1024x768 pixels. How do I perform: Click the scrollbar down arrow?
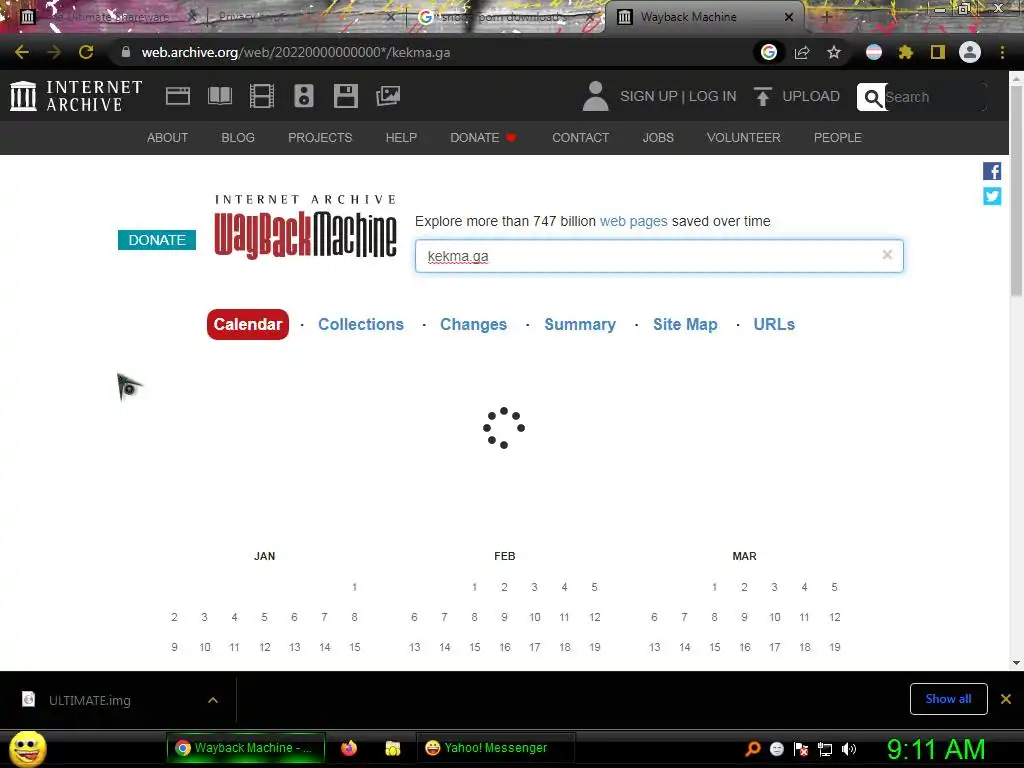pos(1016,663)
